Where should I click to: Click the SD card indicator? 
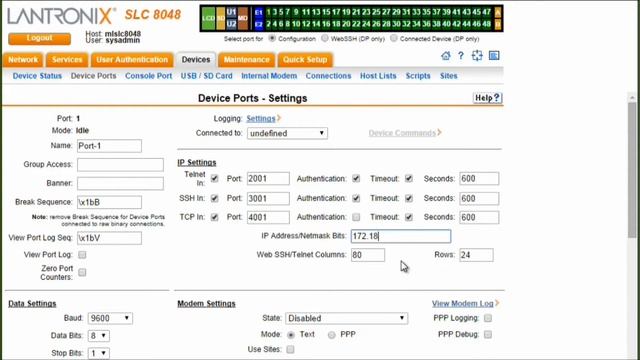(x=220, y=18)
